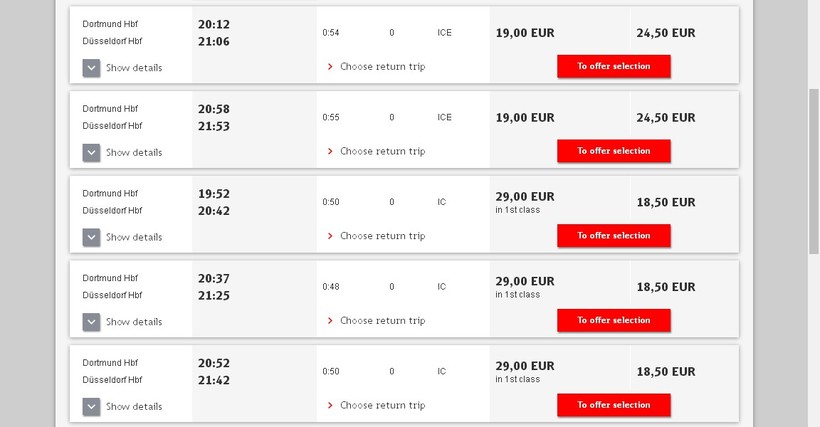Choose return trip for the 19:52 IC
Viewport: 820px width, 427px height.
tap(376, 236)
